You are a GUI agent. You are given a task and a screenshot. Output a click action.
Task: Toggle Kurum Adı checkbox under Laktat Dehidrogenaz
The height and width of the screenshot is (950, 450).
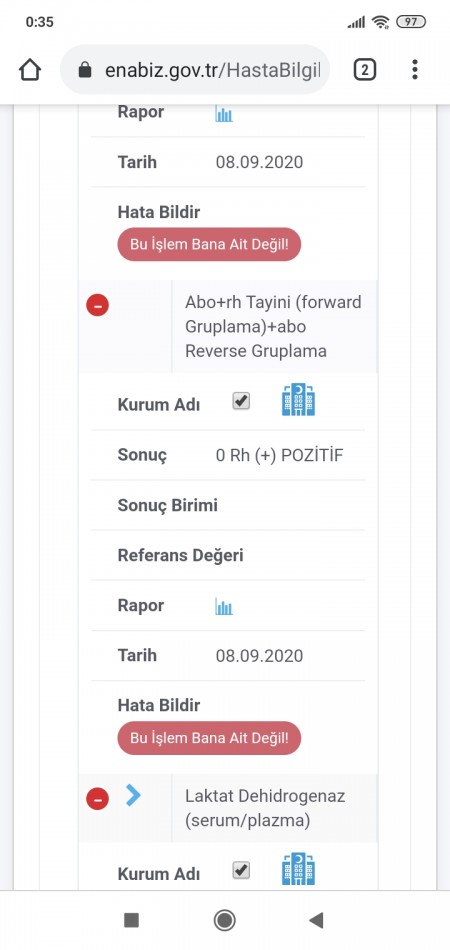coord(241,871)
